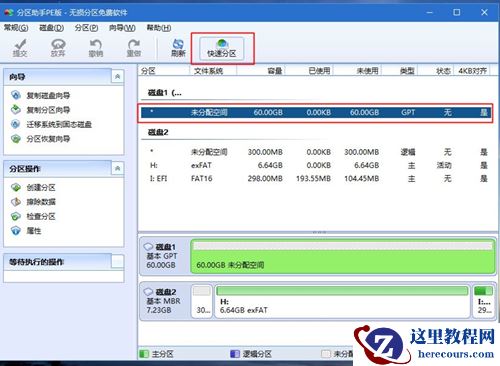500x366 pixels.
Task: Click the 重做 (redo) toolbar icon
Action: tap(134, 48)
